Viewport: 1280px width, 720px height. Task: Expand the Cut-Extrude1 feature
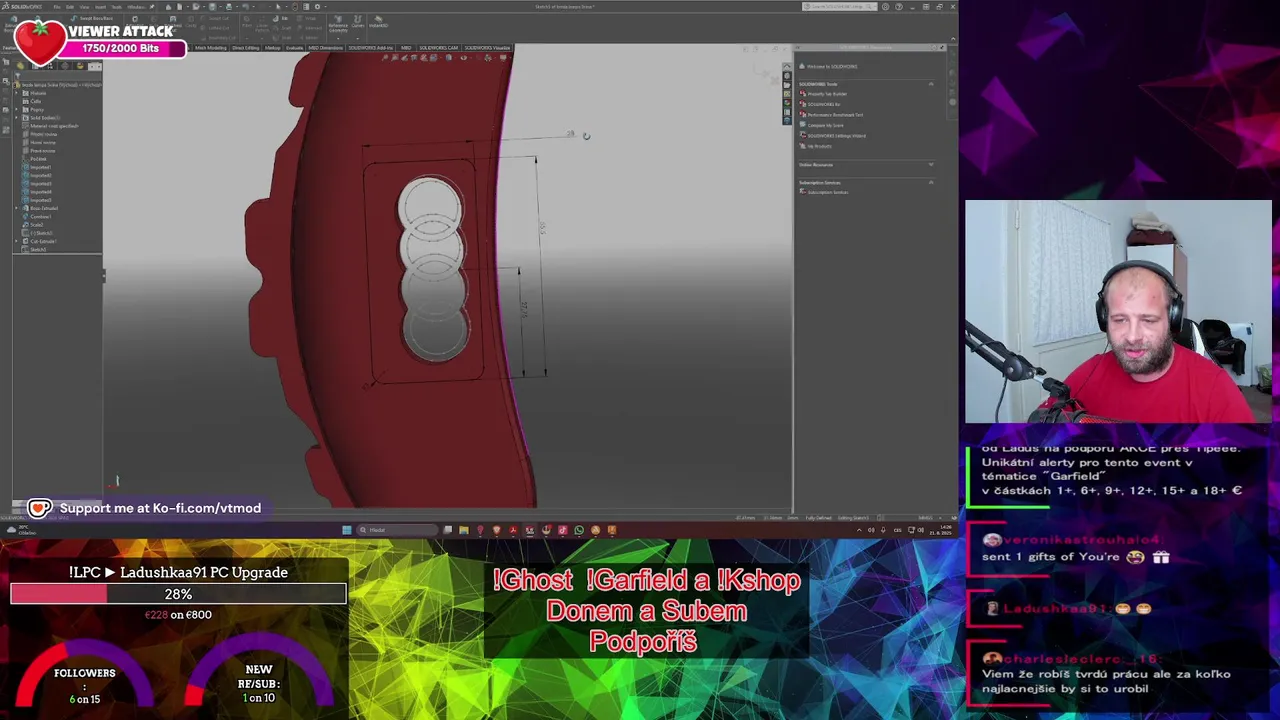tap(17, 241)
